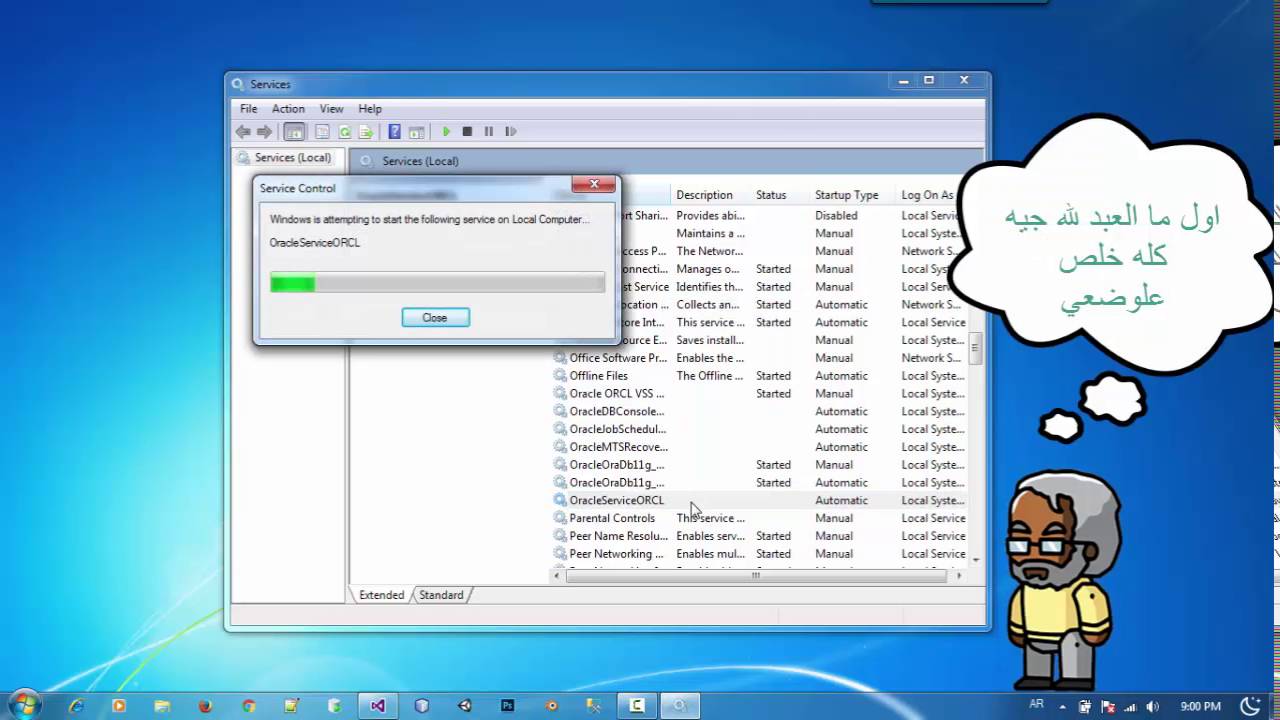
Task: Click the Pause Service icon
Action: (x=489, y=131)
